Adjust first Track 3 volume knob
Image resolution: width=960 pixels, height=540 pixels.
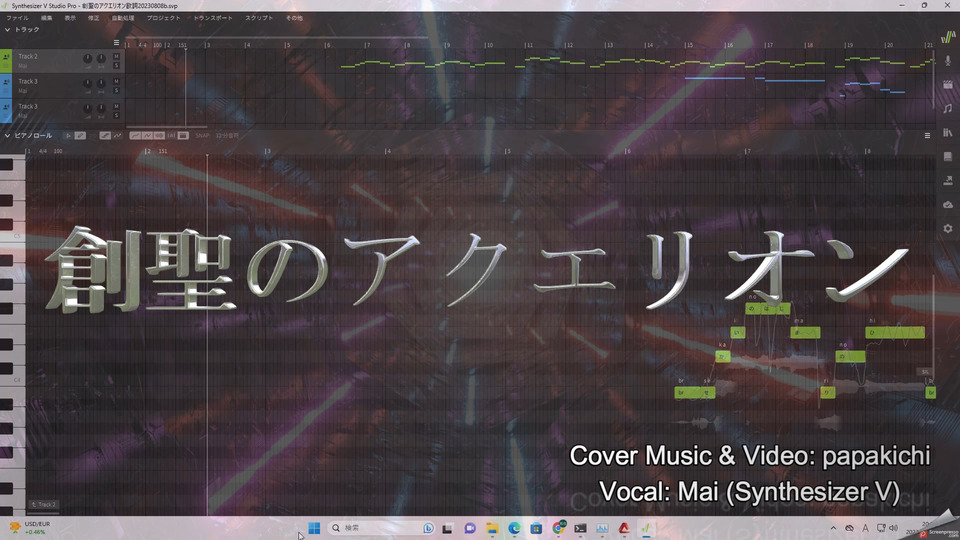click(88, 84)
